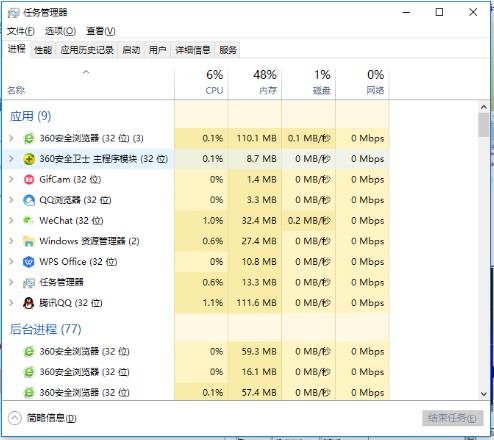Image resolution: width=494 pixels, height=440 pixels.
Task: Switch to the 性能 tab
Action: [x=43, y=50]
